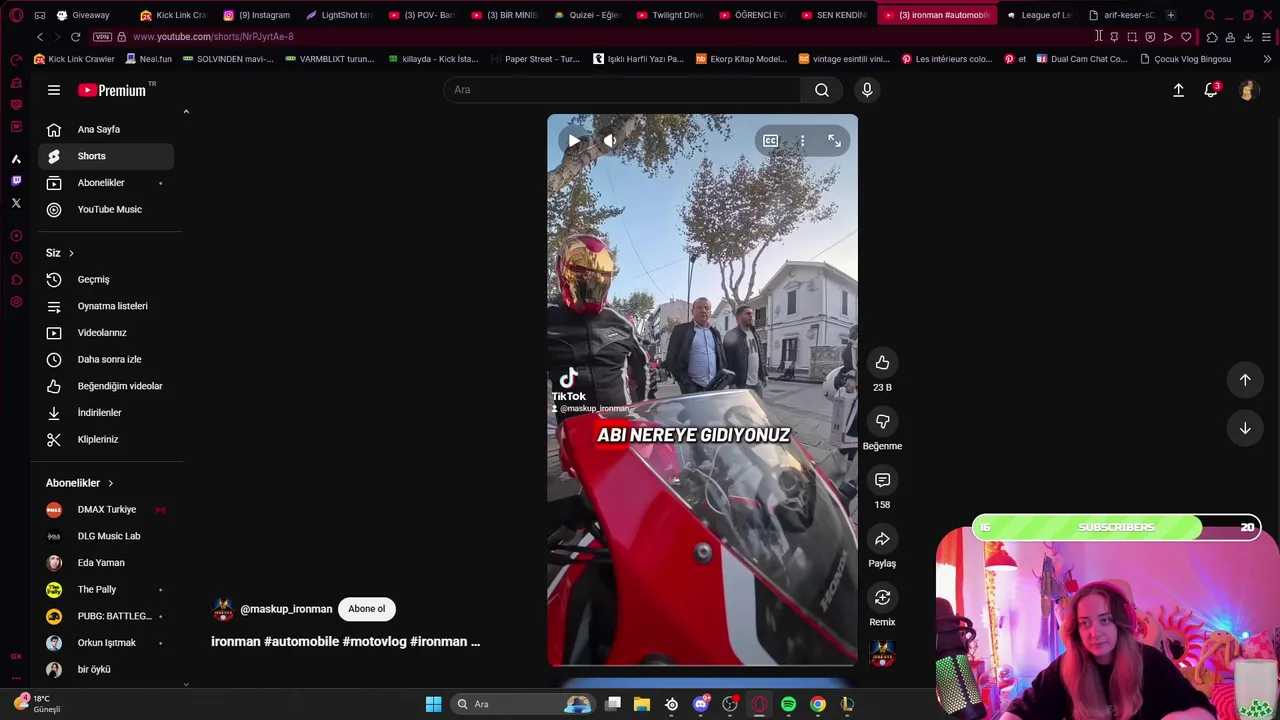The width and height of the screenshot is (1280, 720).
Task: Expand the Abonelikler section header chevron
Action: pos(110,483)
